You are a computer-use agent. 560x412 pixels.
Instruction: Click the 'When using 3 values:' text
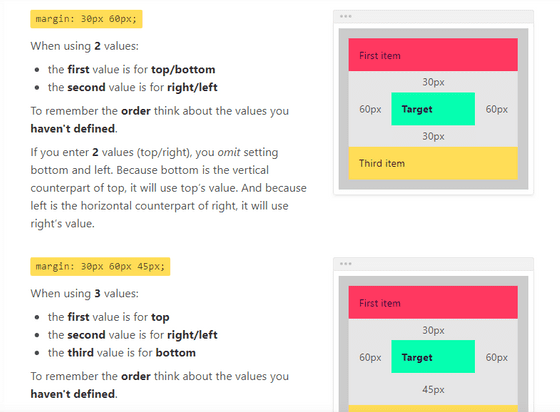(84, 293)
